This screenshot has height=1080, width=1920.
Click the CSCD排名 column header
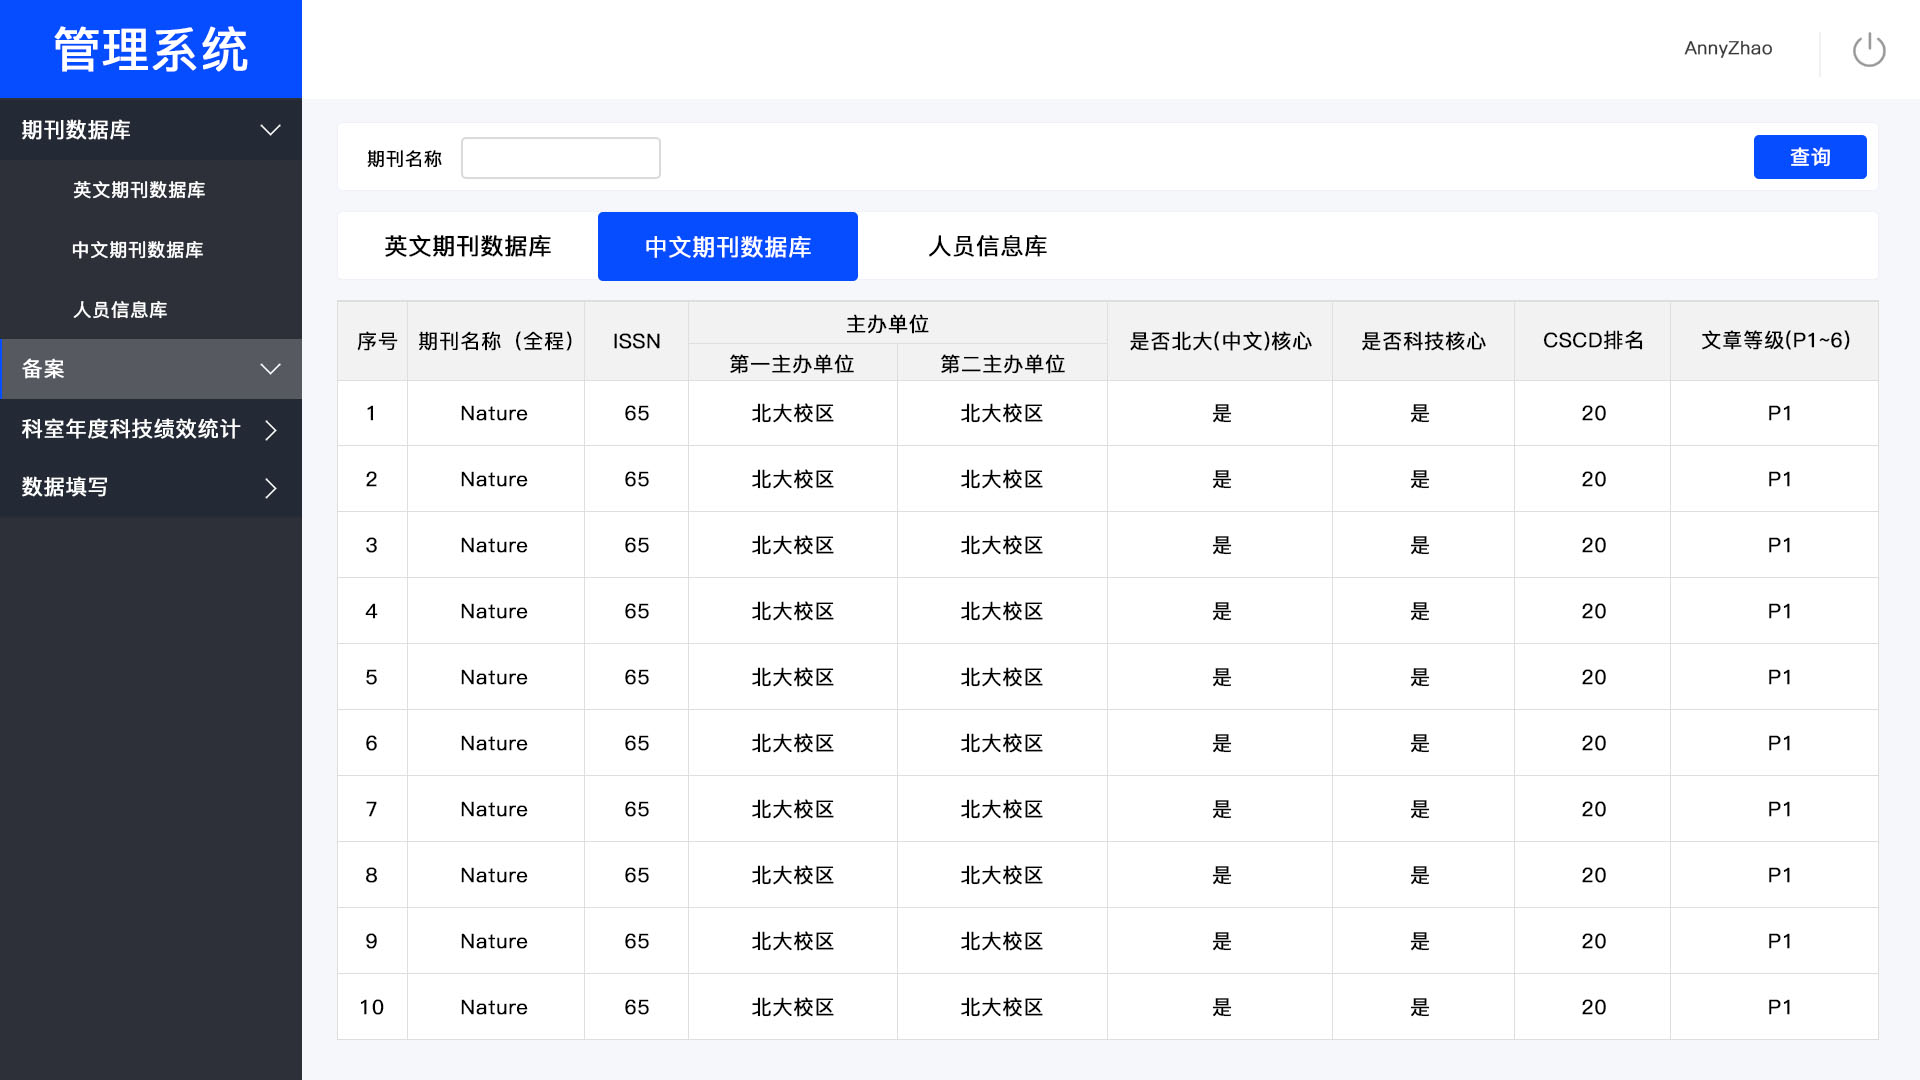[x=1592, y=341]
